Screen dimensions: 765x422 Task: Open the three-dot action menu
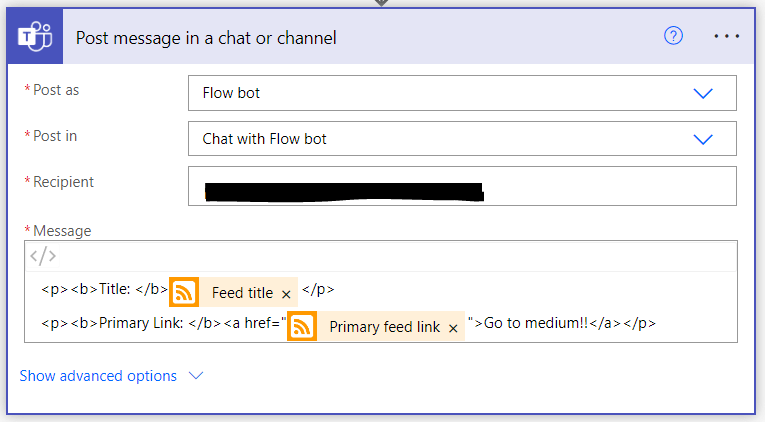coord(727,36)
